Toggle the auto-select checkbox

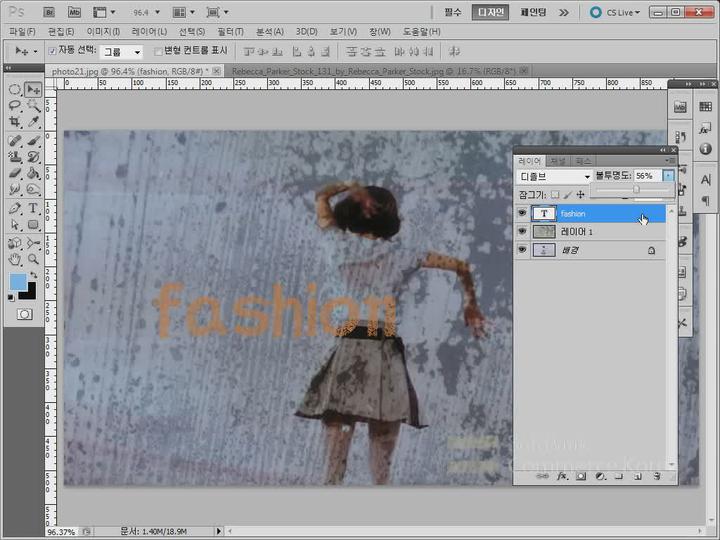pos(52,51)
